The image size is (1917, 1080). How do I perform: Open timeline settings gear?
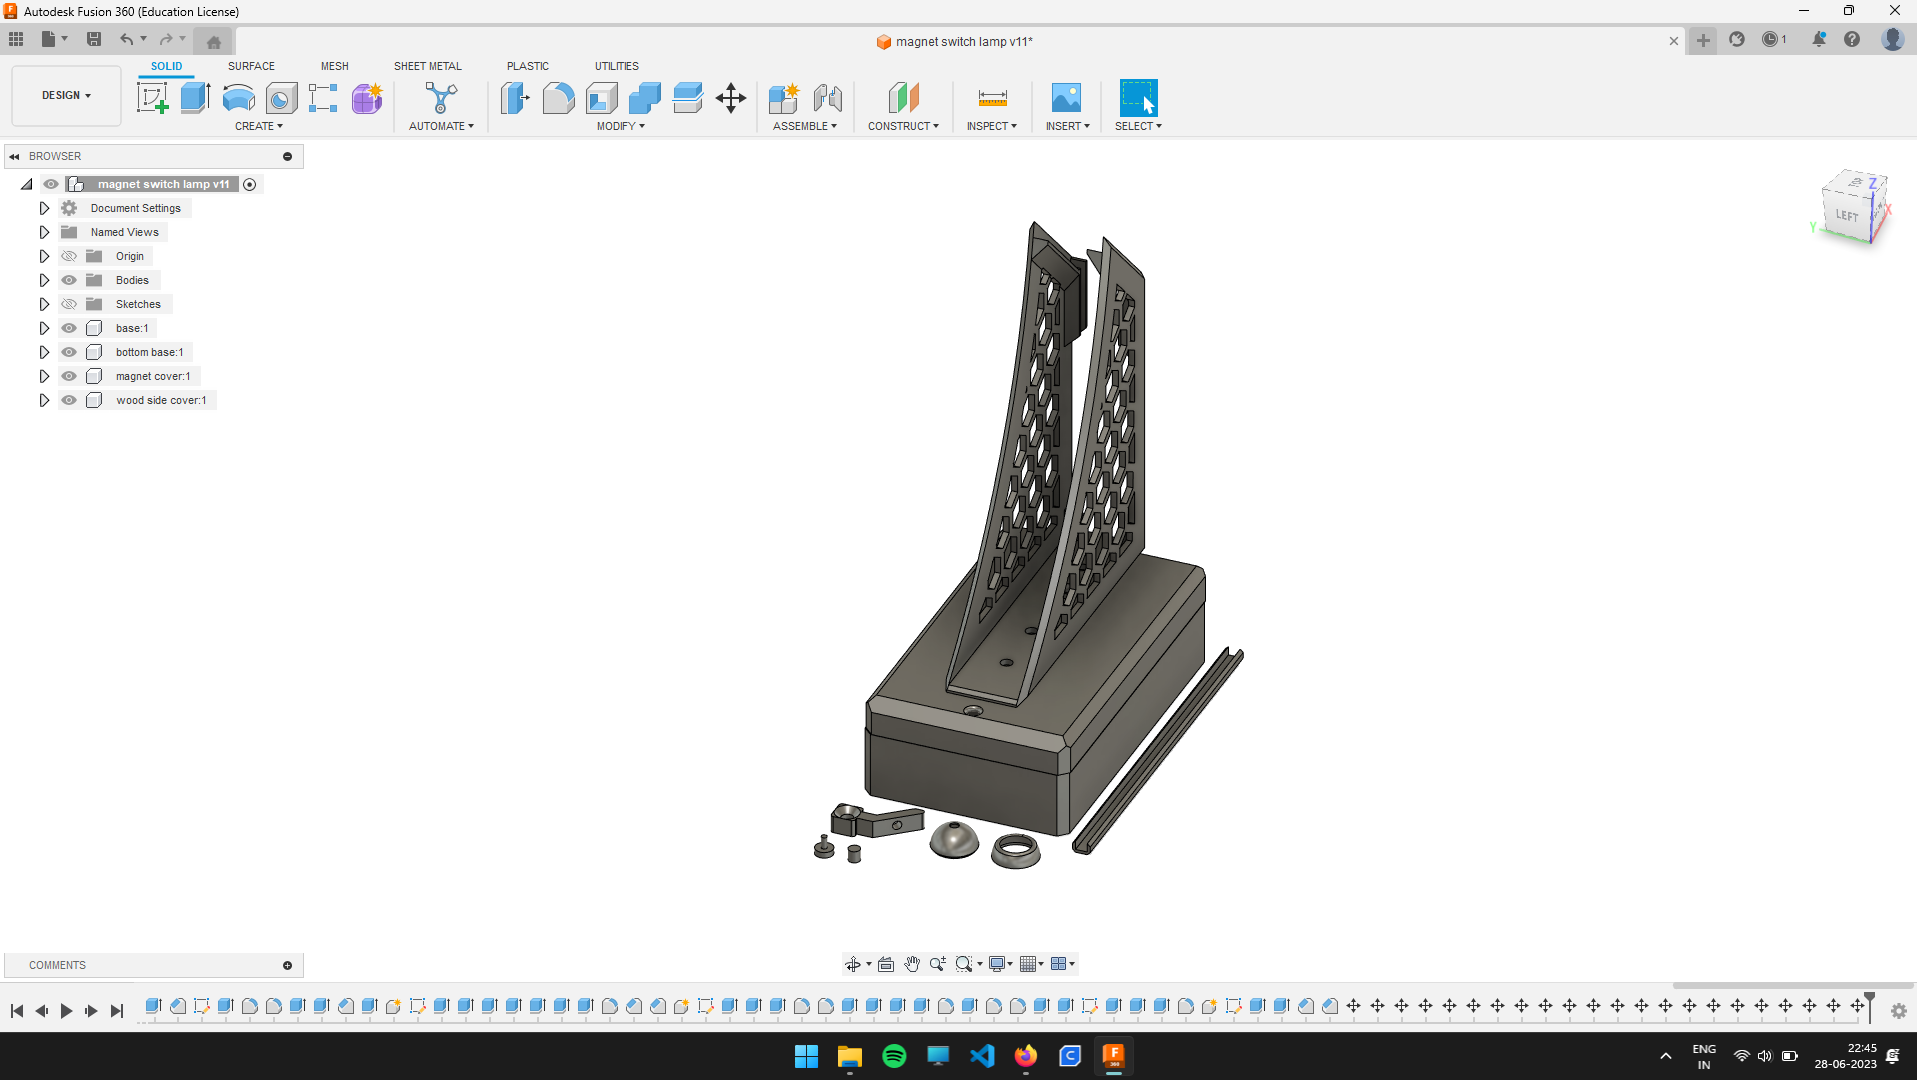(x=1899, y=1011)
